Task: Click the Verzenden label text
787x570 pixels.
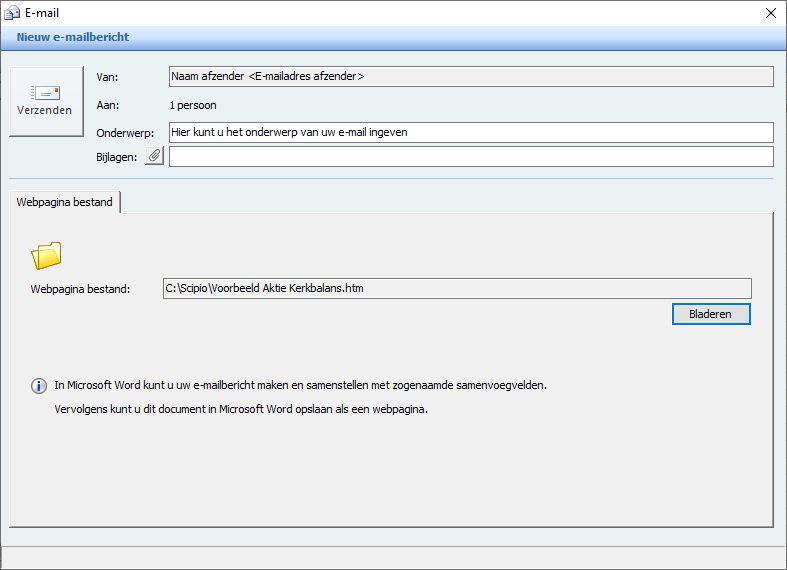Action: [44, 110]
